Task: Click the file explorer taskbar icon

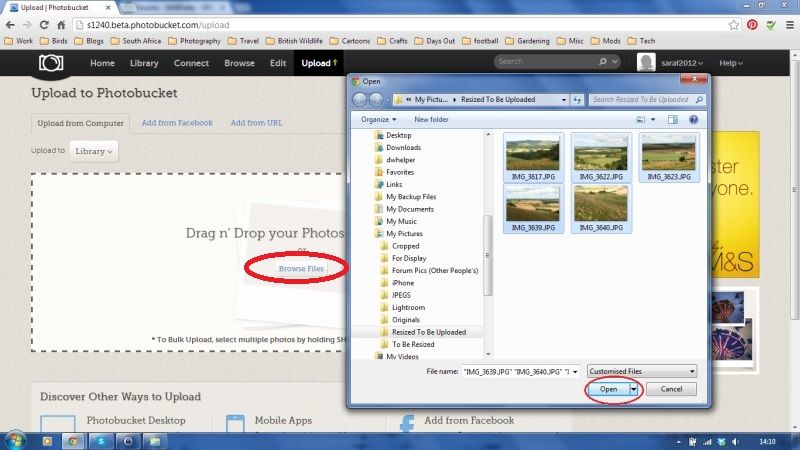Action: coord(155,441)
